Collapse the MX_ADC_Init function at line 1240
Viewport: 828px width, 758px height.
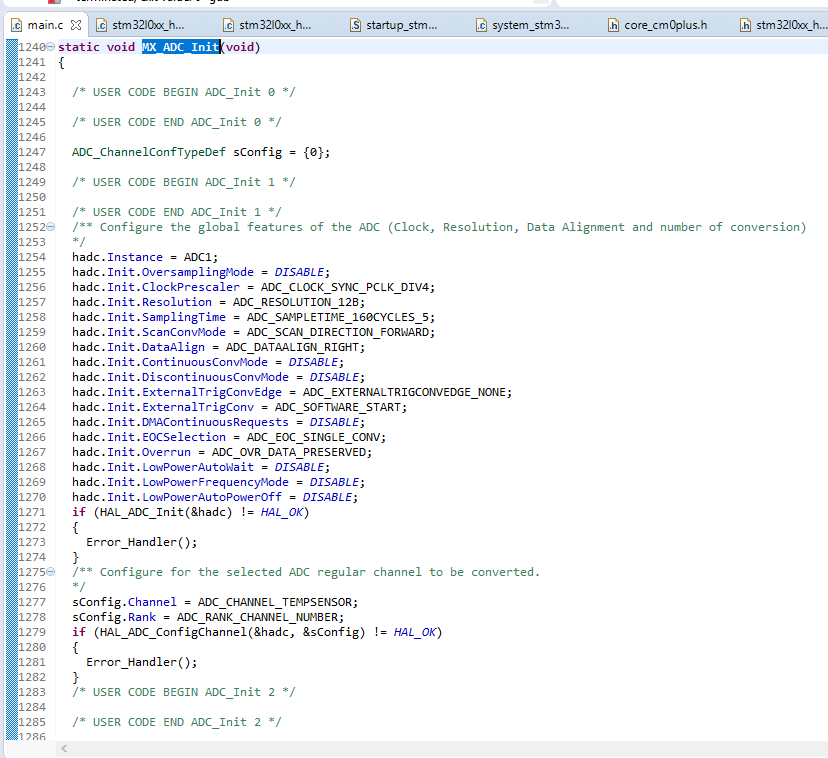pos(51,47)
